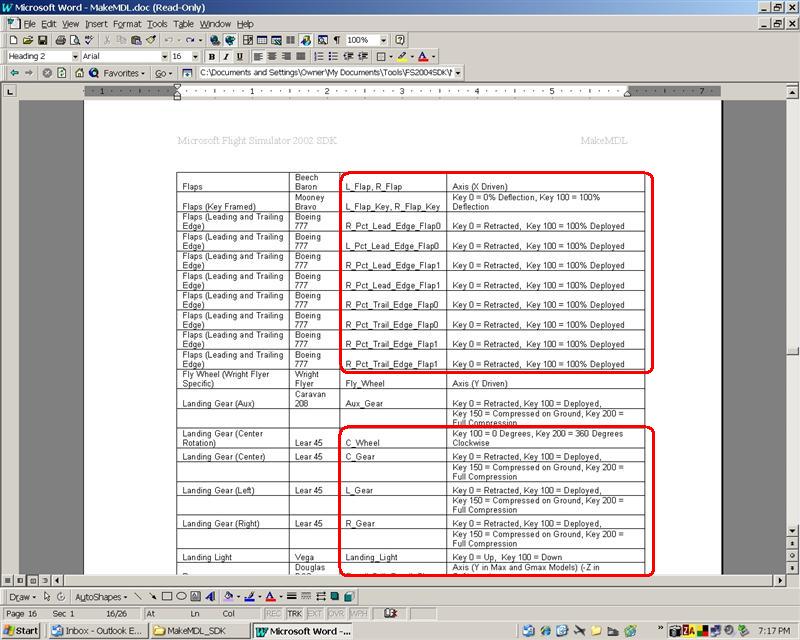Image resolution: width=800 pixels, height=640 pixels.
Task: Click Search the Web icon
Action: pyautogui.click(x=94, y=73)
